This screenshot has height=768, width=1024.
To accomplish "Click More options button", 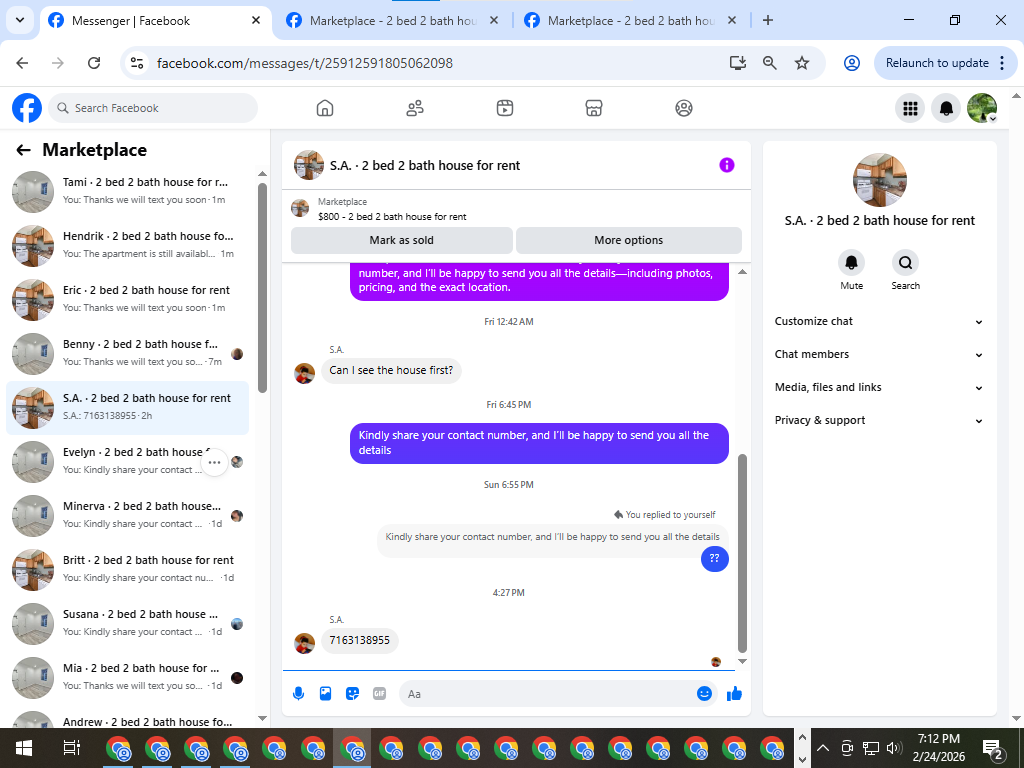I will (629, 240).
